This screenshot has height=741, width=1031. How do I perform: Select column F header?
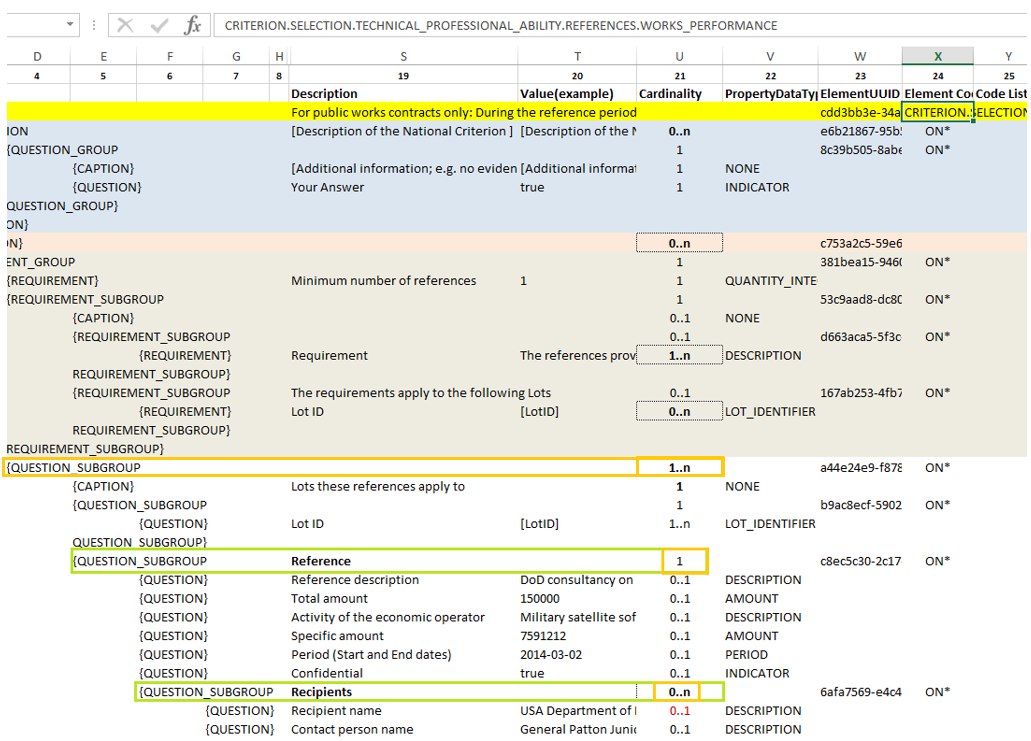[x=170, y=57]
